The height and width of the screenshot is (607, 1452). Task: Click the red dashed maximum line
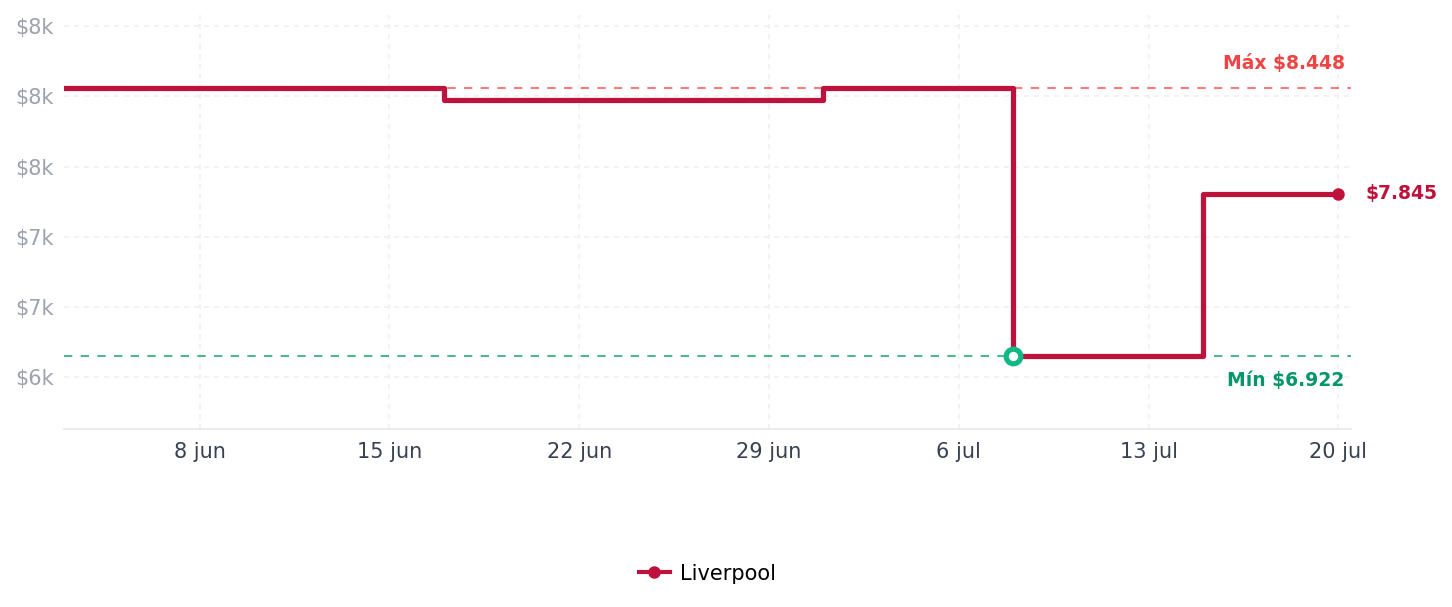(1180, 88)
